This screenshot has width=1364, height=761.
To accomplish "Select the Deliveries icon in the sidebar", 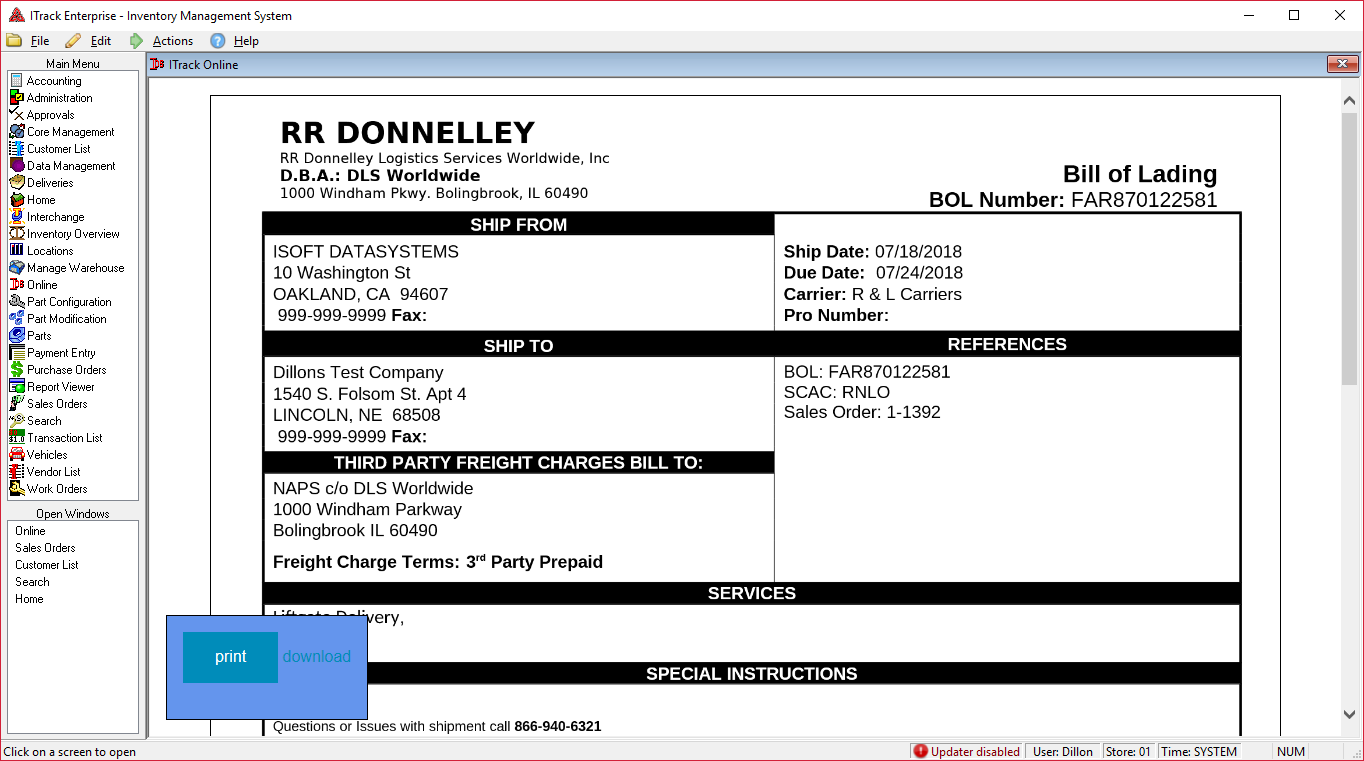I will (x=16, y=183).
